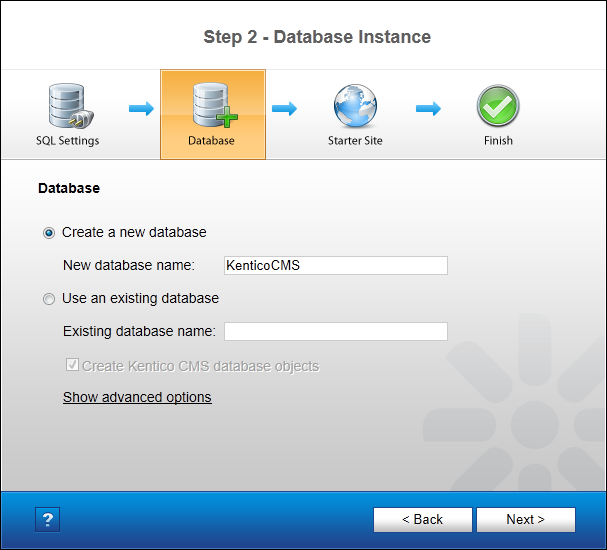Click the New database name field

tap(336, 266)
